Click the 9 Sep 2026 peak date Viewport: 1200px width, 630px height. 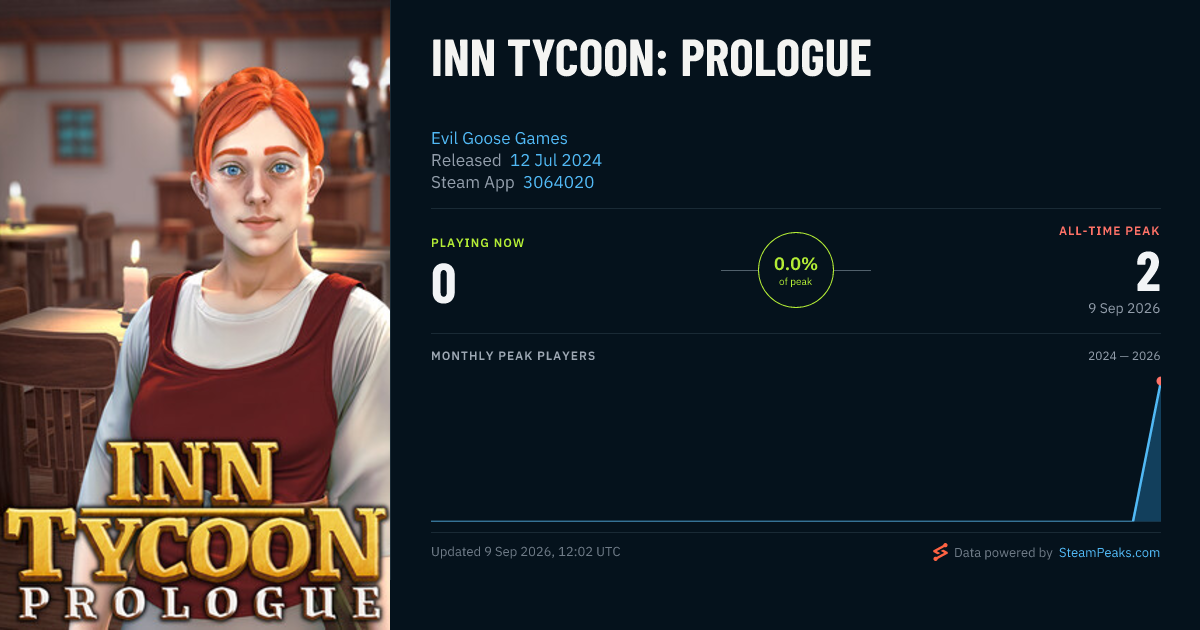point(1124,308)
